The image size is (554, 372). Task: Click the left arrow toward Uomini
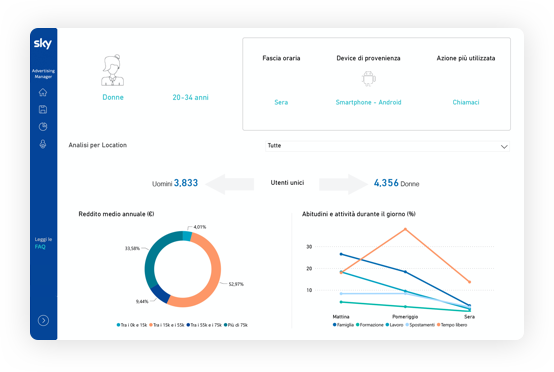tap(230, 184)
